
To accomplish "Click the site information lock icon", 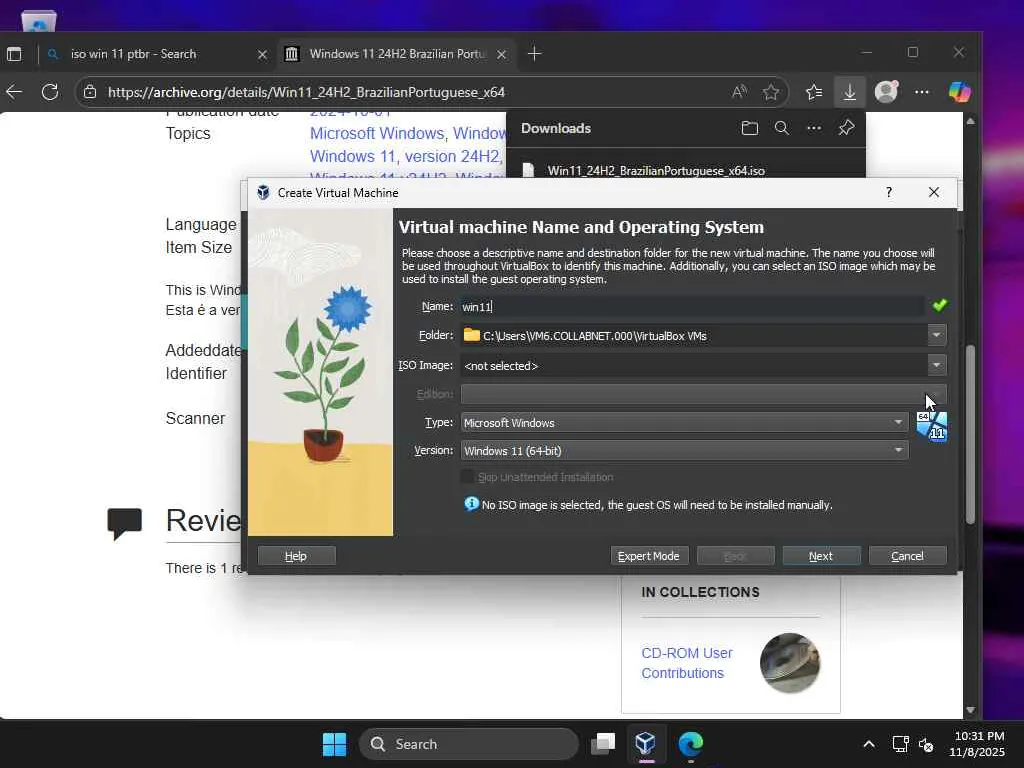I will 90,92.
